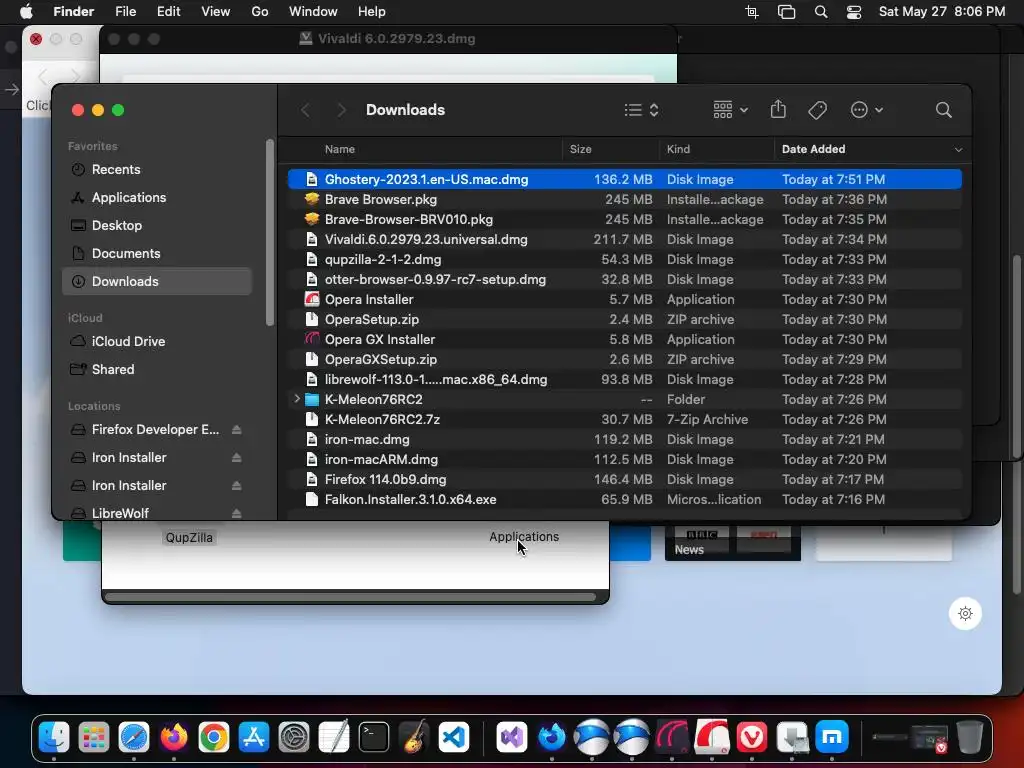Open iCloud Drive in the sidebar
Image resolution: width=1024 pixels, height=768 pixels.
(x=157, y=342)
